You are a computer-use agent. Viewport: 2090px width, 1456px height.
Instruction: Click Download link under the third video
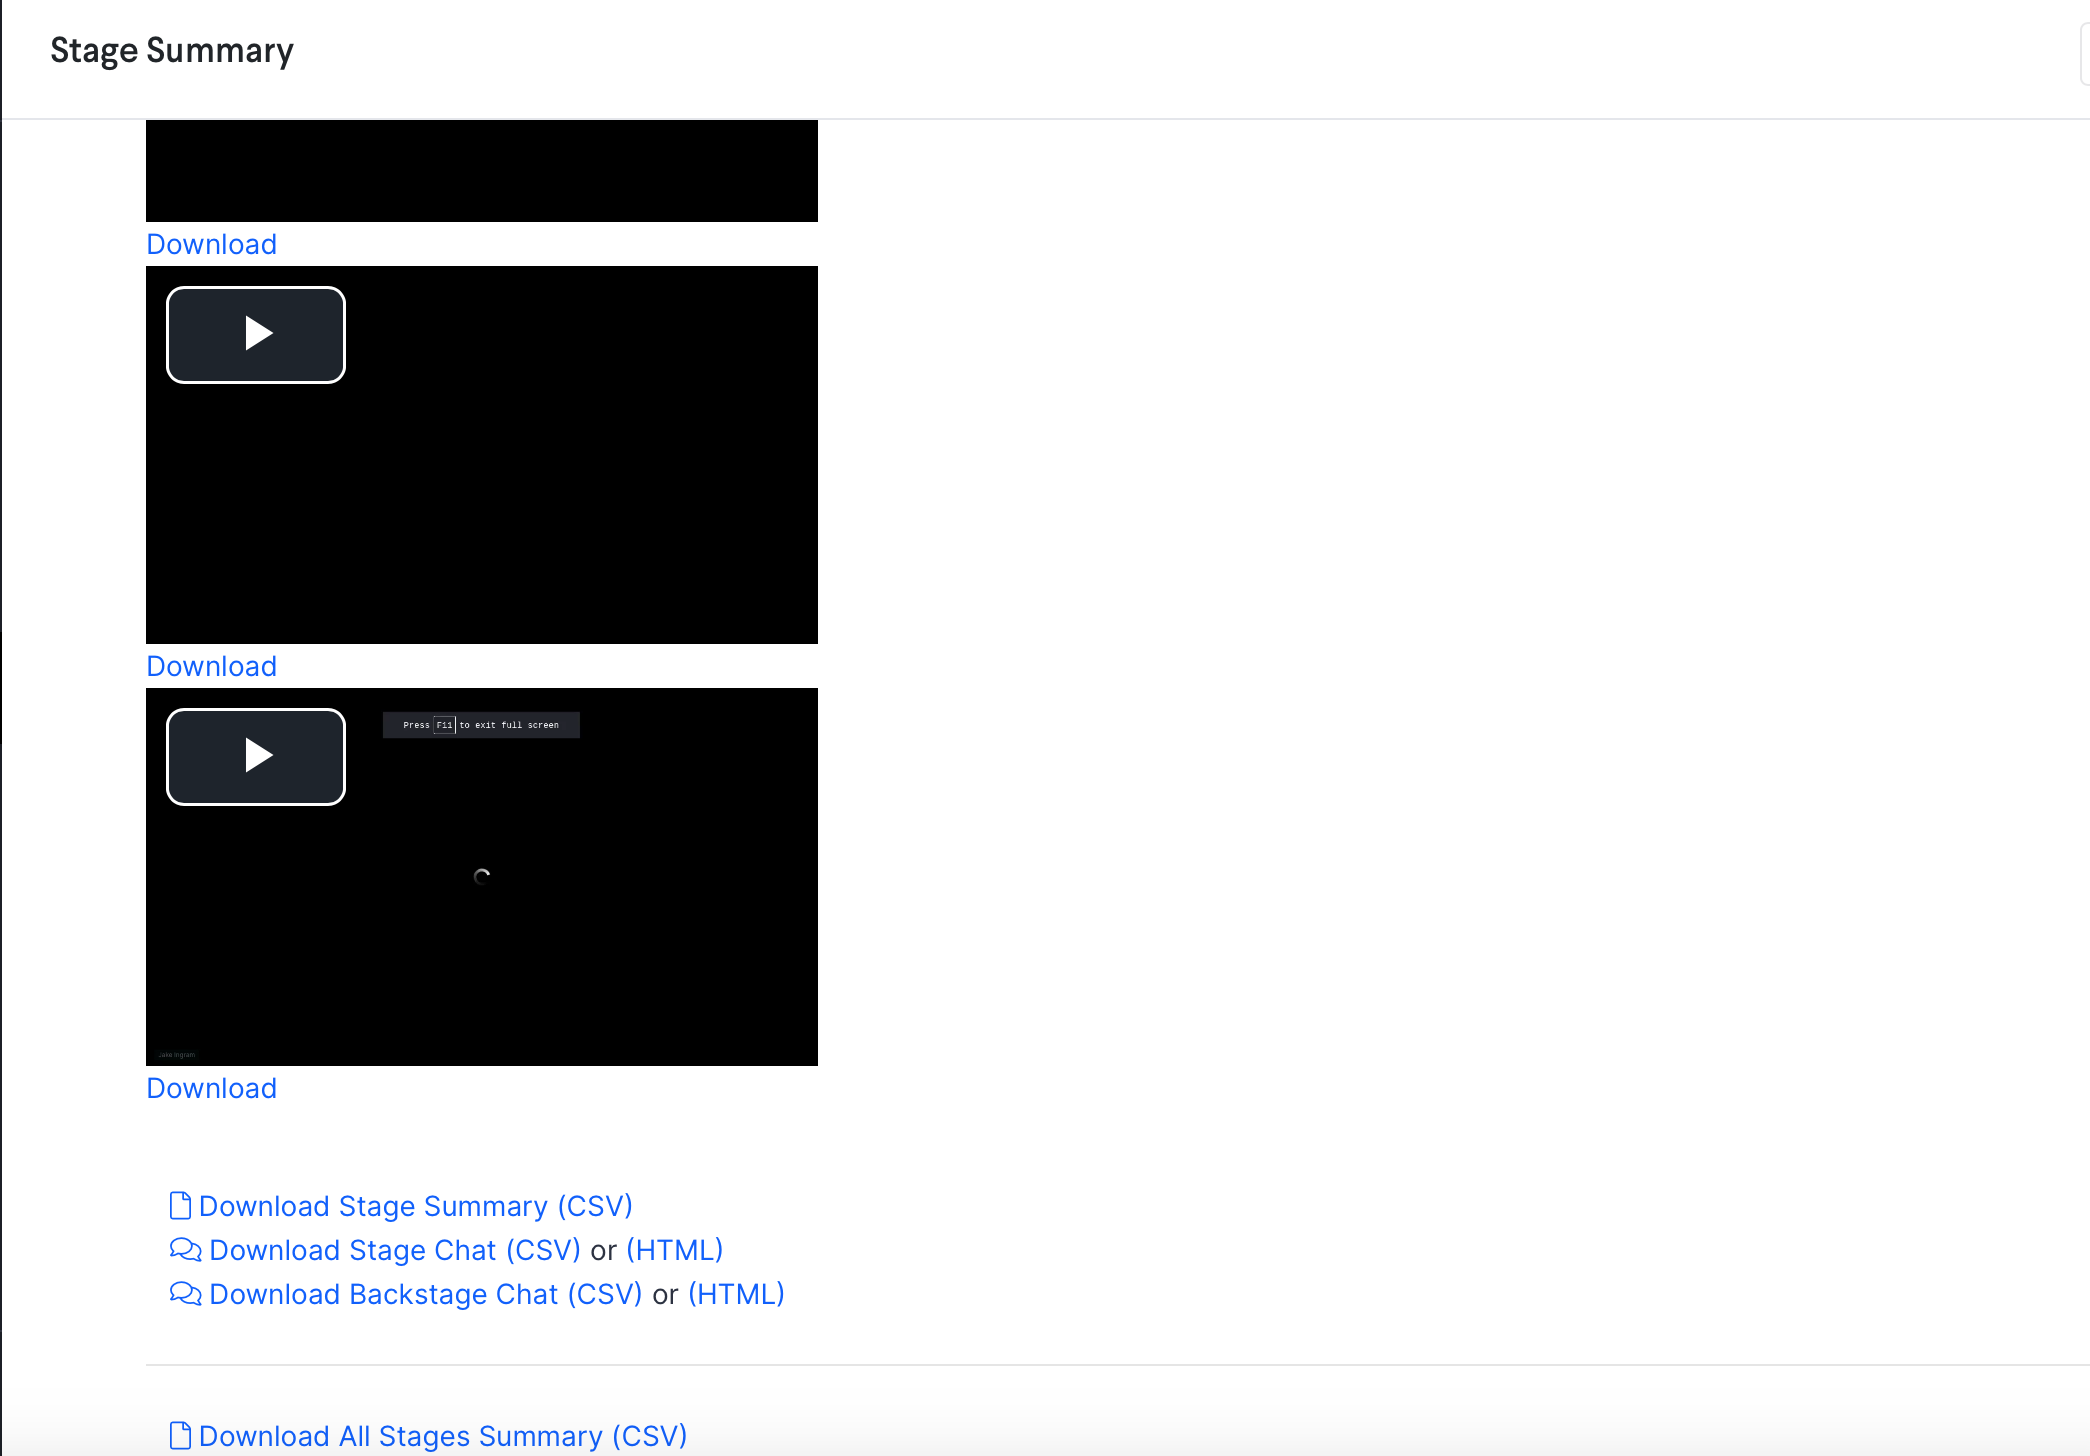212,1088
